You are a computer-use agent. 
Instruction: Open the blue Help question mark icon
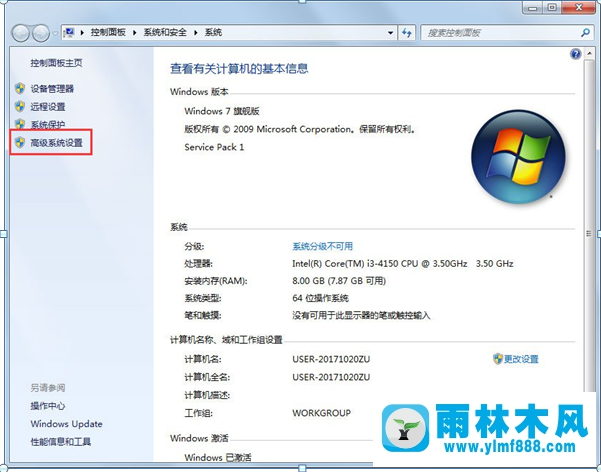coord(575,54)
